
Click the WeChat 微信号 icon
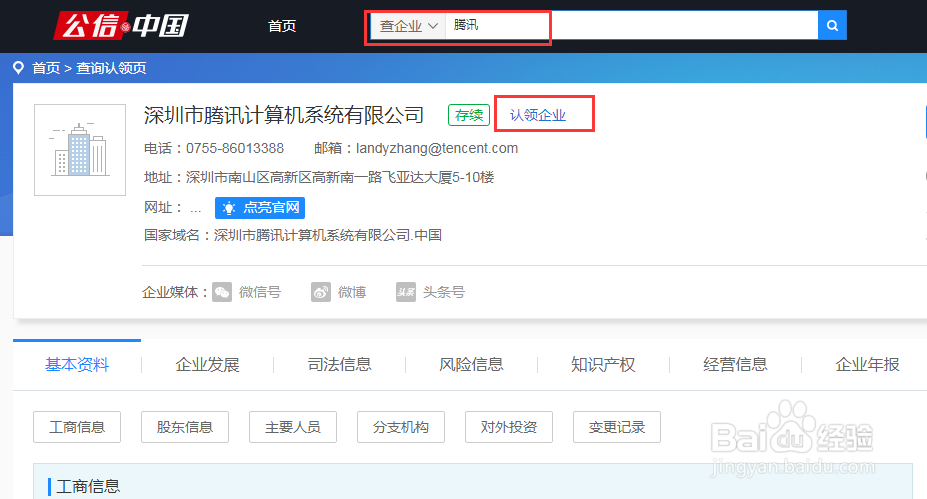pos(222,292)
